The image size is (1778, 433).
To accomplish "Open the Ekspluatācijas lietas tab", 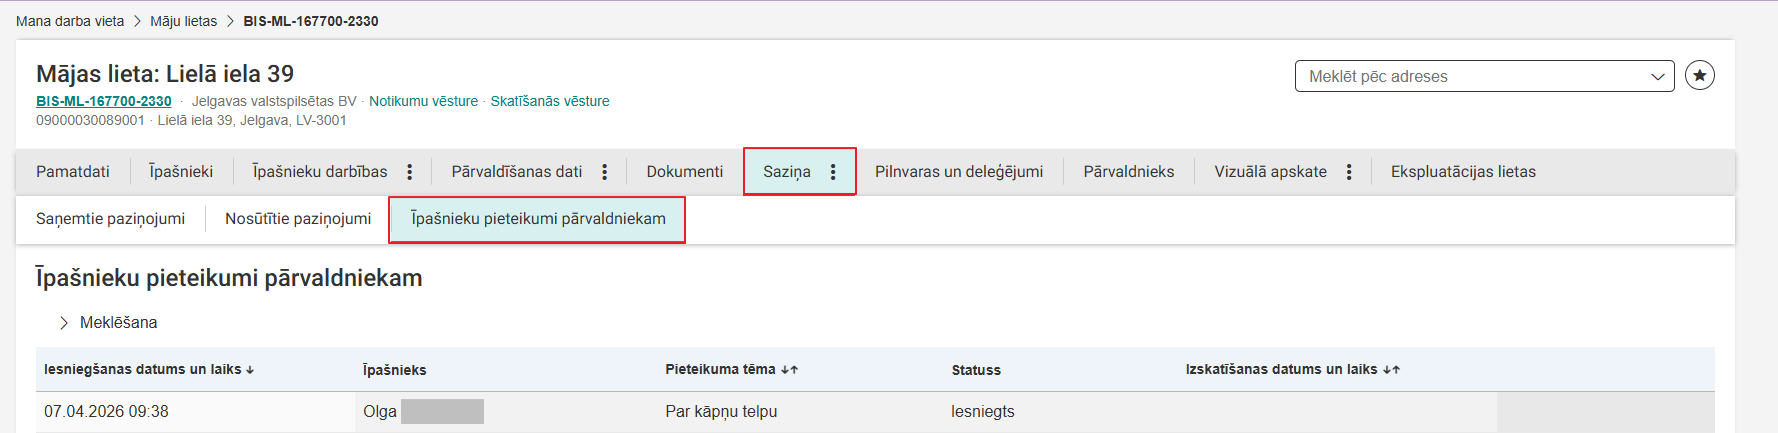I will 1462,172.
